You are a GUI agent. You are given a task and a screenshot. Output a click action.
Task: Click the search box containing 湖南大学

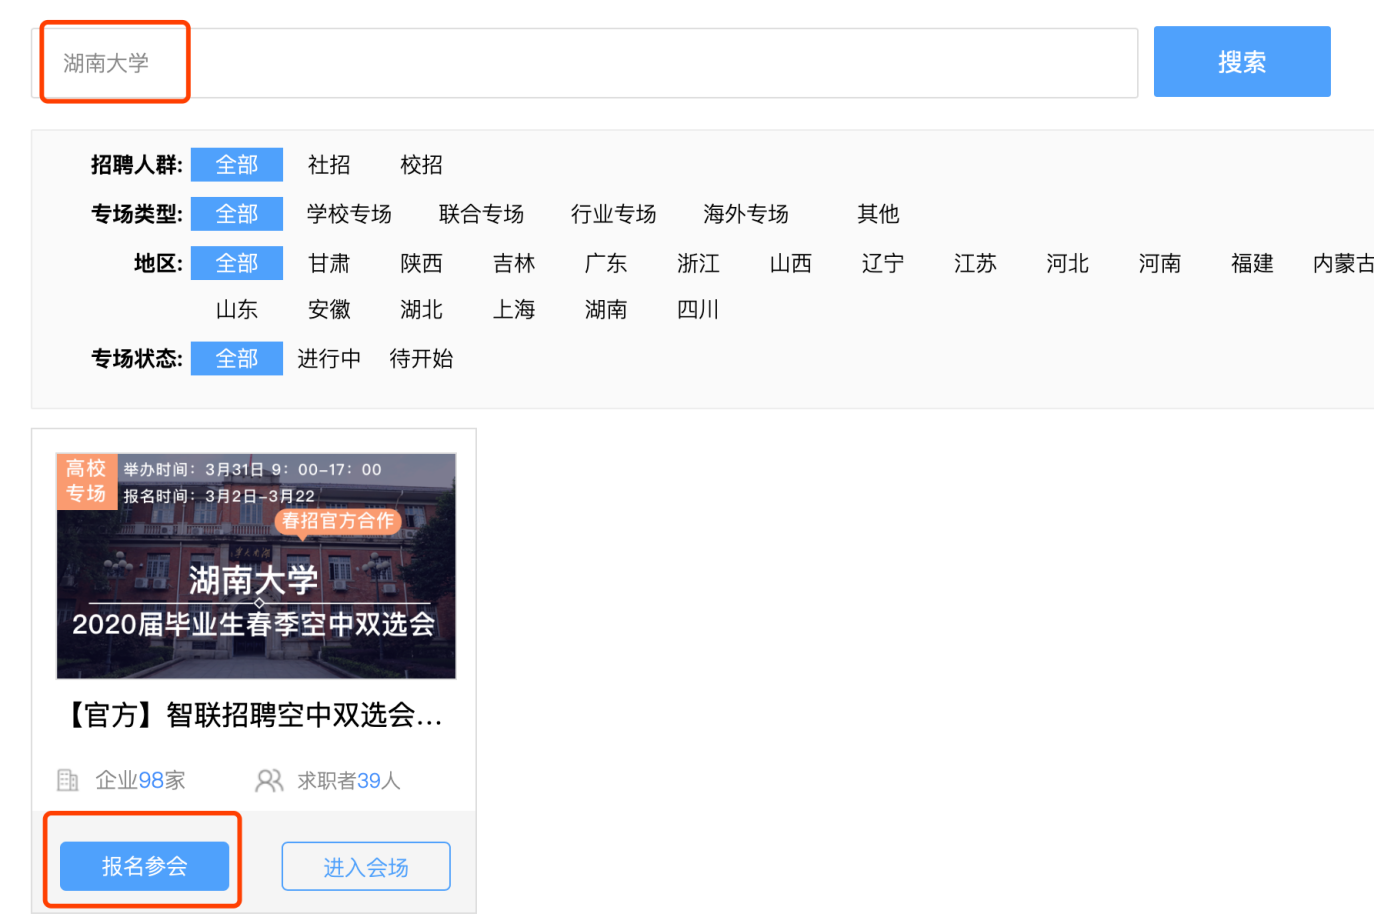tap(585, 63)
